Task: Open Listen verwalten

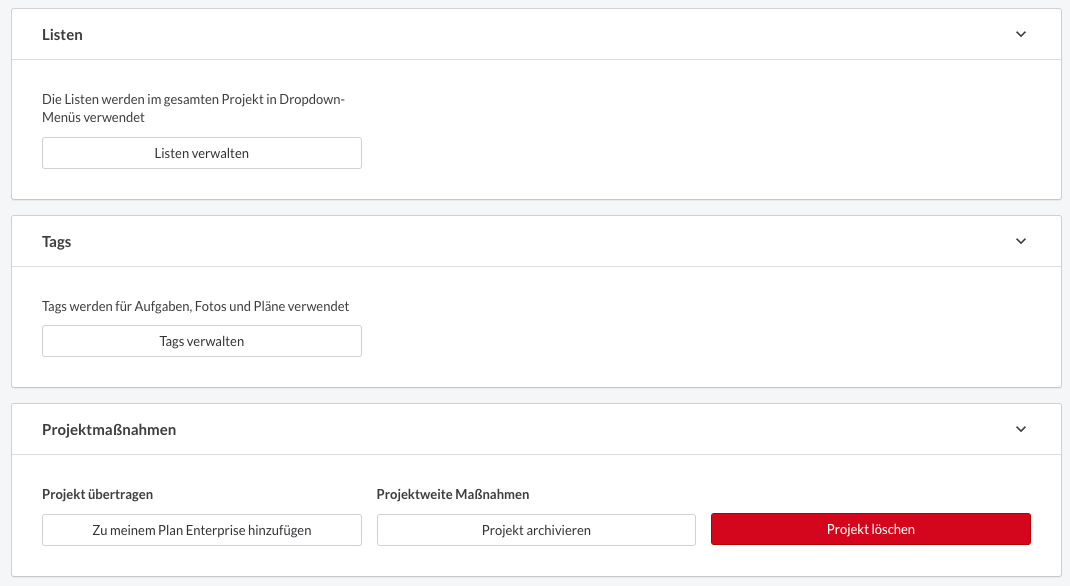Action: [x=202, y=153]
